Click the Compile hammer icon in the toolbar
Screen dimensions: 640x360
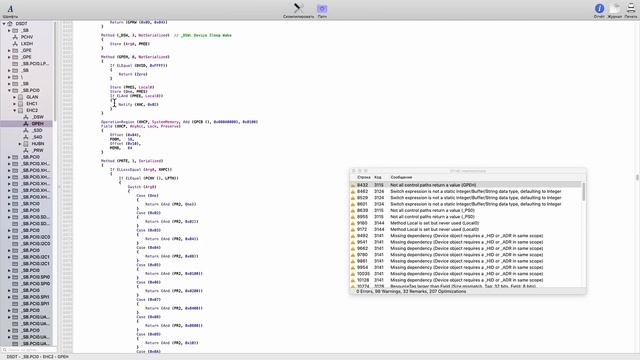[298, 8]
